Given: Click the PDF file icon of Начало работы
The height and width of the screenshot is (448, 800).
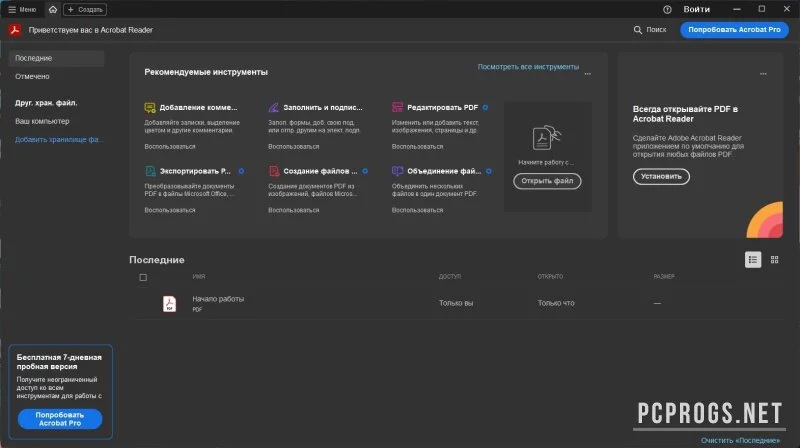Looking at the screenshot, I should (x=169, y=304).
